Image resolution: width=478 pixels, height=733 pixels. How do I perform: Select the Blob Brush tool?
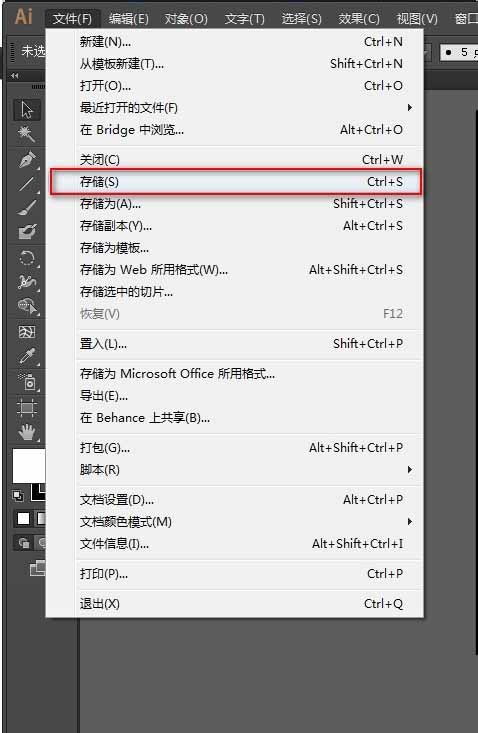[27, 231]
